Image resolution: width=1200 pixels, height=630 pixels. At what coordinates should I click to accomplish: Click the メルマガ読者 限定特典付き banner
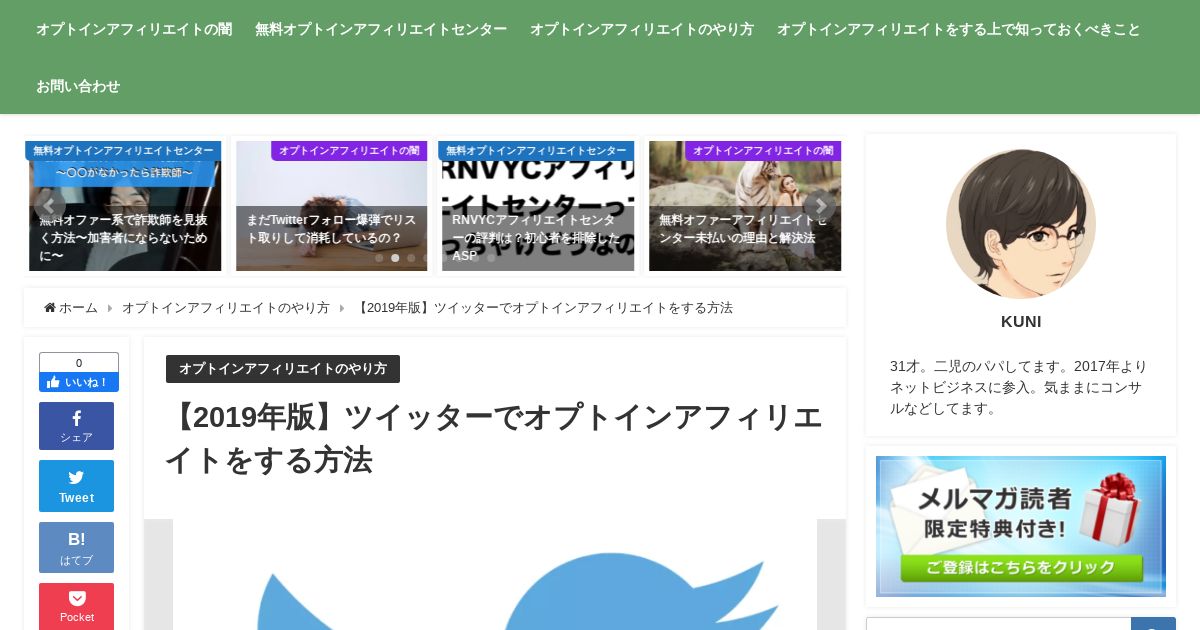[x=1021, y=526]
